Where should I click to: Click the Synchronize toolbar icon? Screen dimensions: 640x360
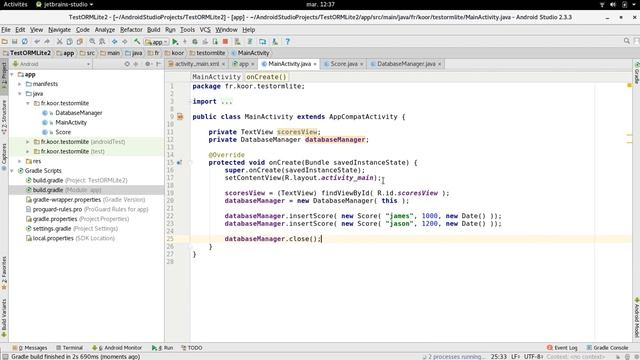[x=25, y=42]
